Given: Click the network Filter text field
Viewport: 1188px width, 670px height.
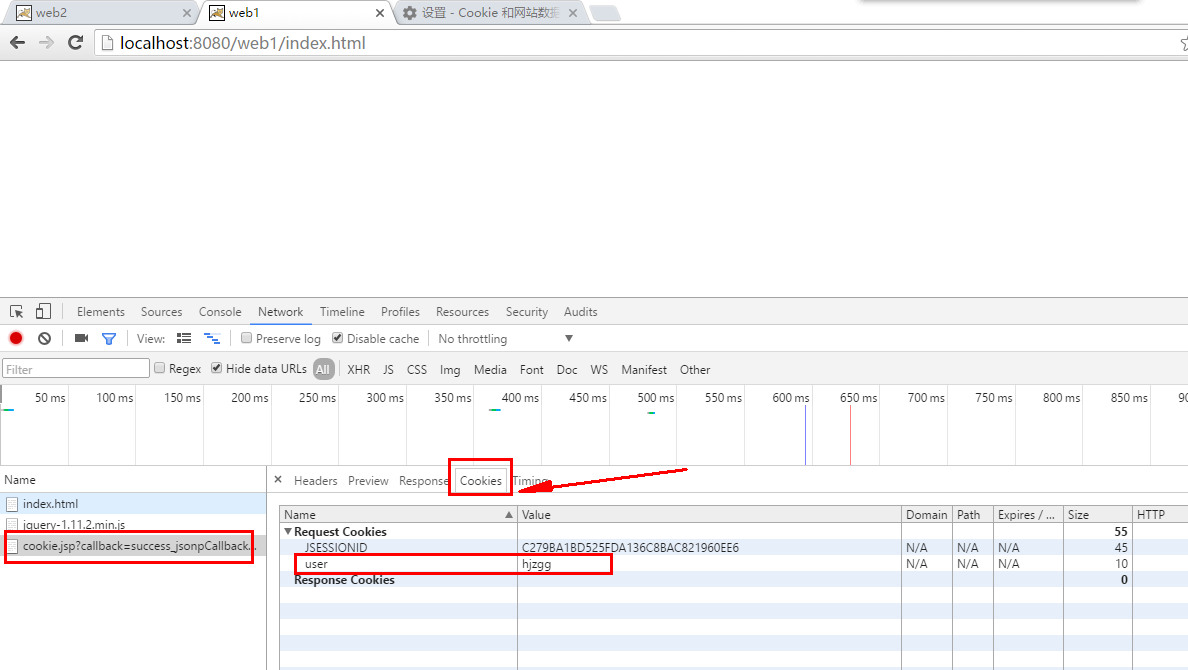Looking at the screenshot, I should [76, 370].
